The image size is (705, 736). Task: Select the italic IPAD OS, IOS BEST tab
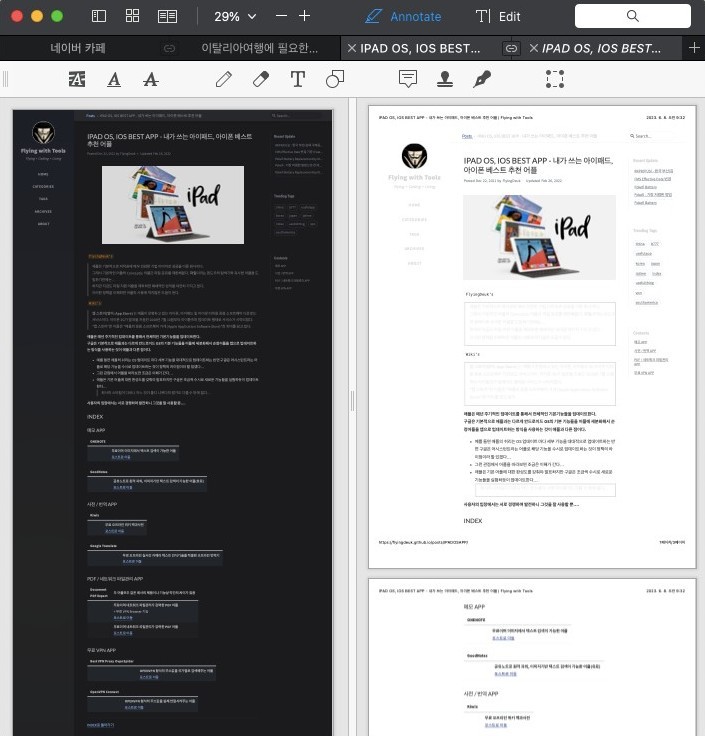click(601, 48)
